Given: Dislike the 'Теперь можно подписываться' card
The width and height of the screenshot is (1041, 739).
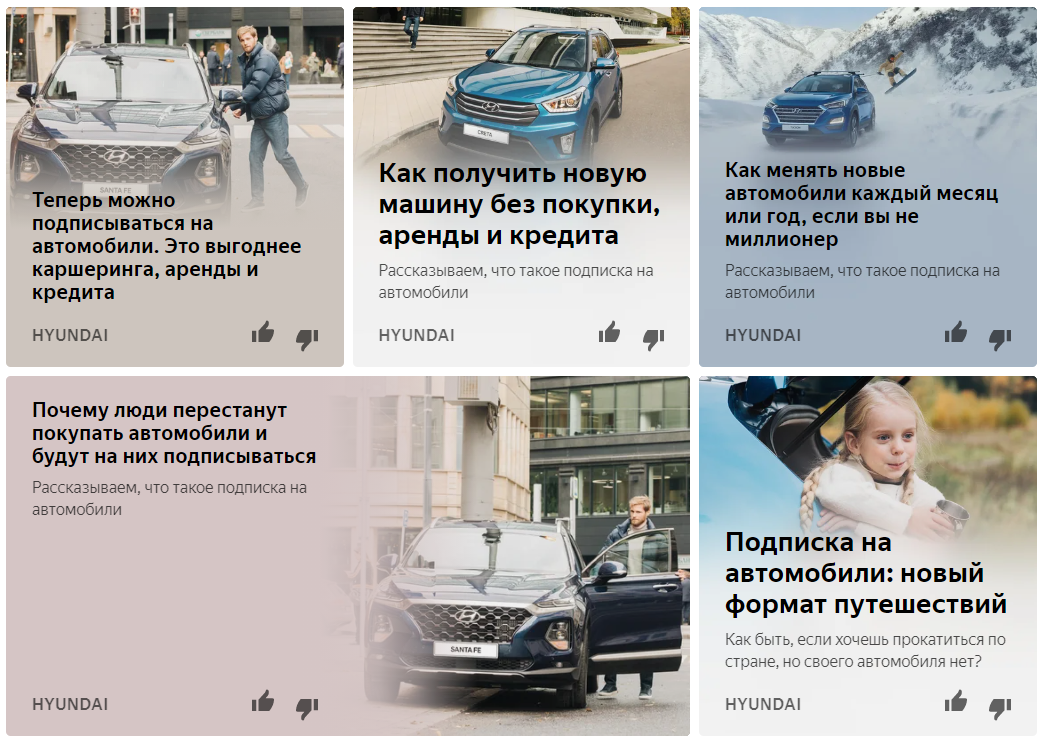Looking at the screenshot, I should click(307, 339).
